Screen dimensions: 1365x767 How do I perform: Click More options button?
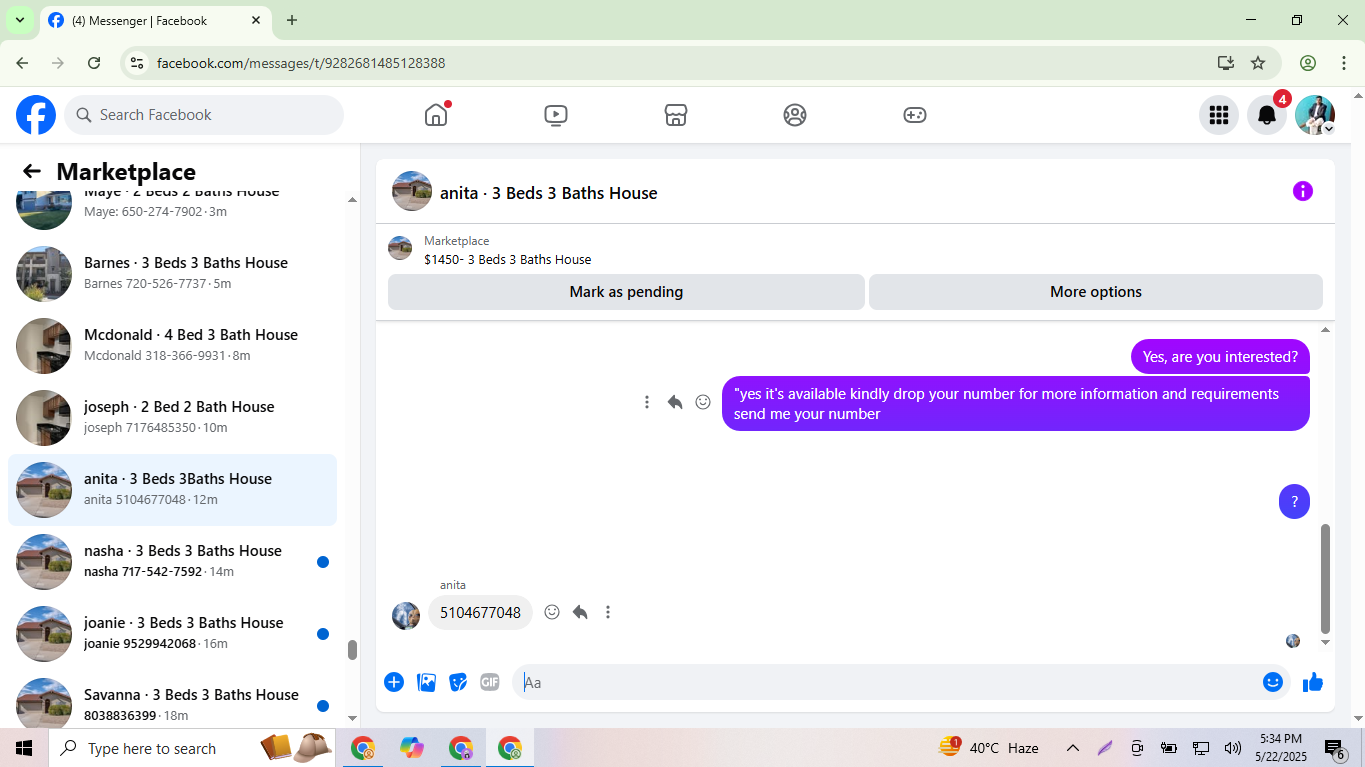click(x=1096, y=292)
